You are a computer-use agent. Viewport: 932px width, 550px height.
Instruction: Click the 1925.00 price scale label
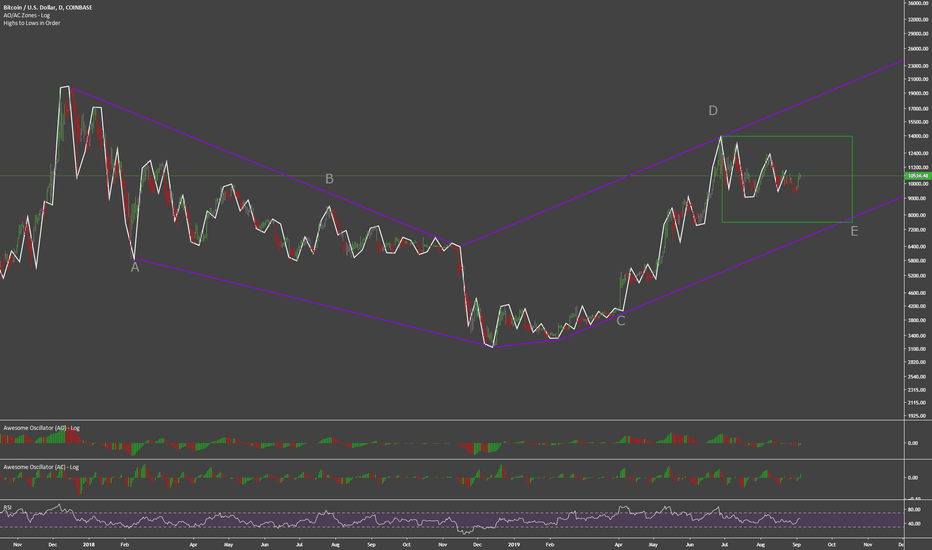point(918,416)
